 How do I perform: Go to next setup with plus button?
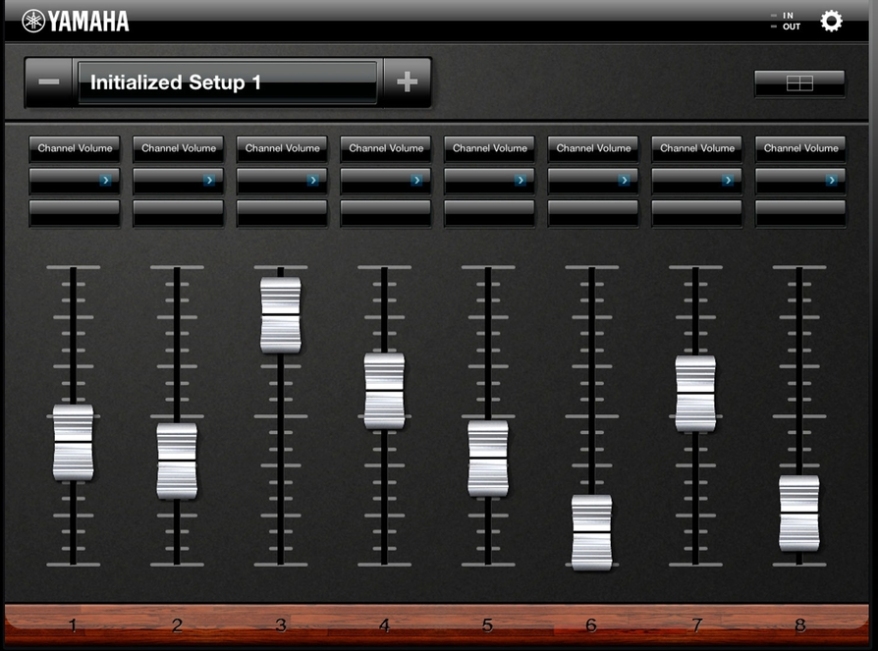point(407,82)
